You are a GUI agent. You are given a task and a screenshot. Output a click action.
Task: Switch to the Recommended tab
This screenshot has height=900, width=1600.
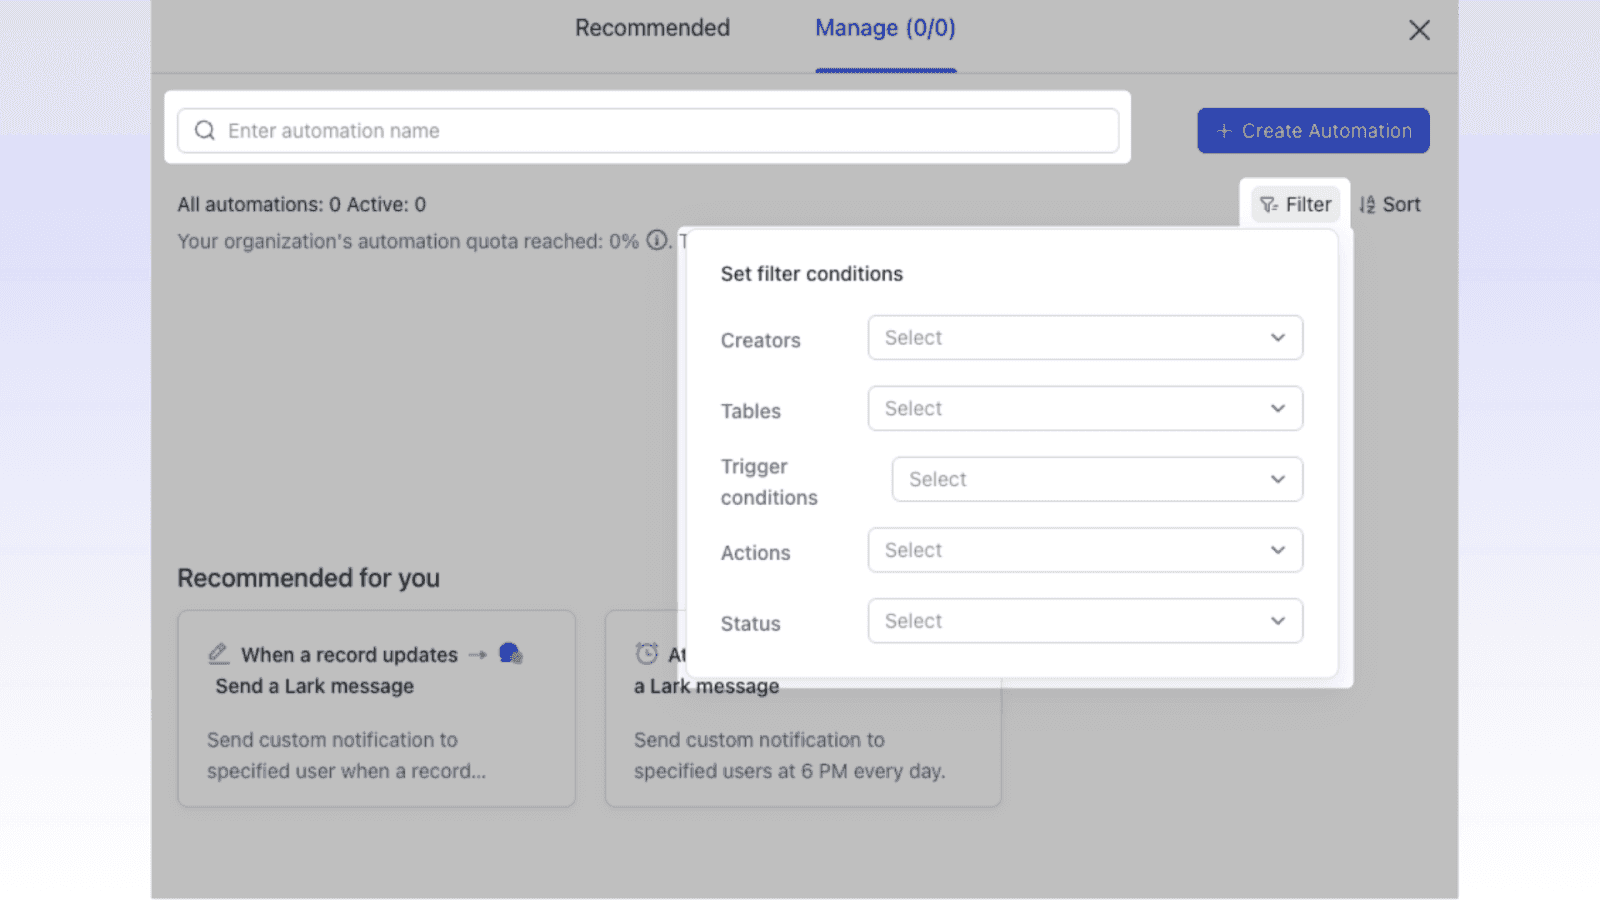tap(652, 28)
